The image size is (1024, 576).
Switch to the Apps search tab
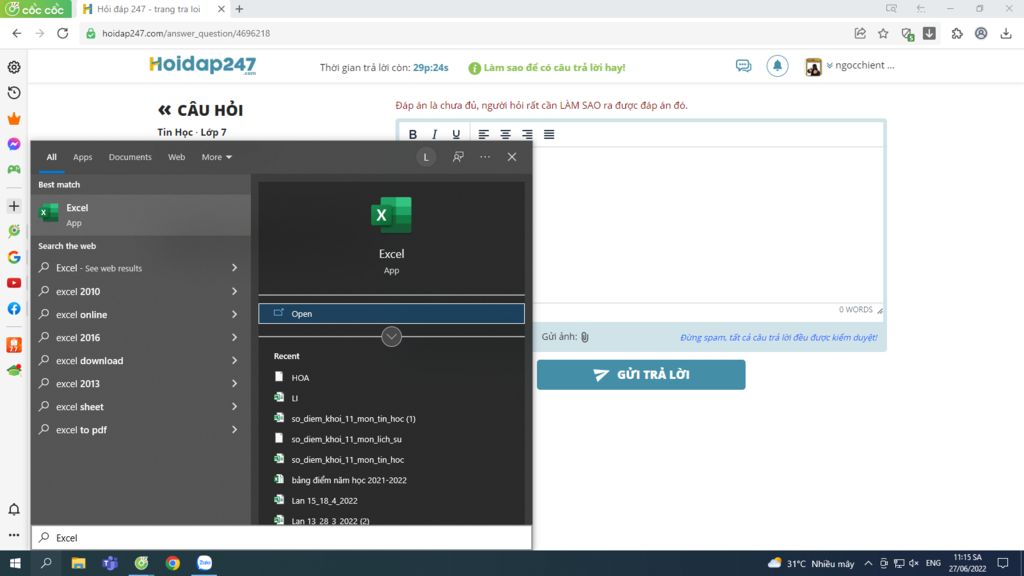tap(82, 157)
